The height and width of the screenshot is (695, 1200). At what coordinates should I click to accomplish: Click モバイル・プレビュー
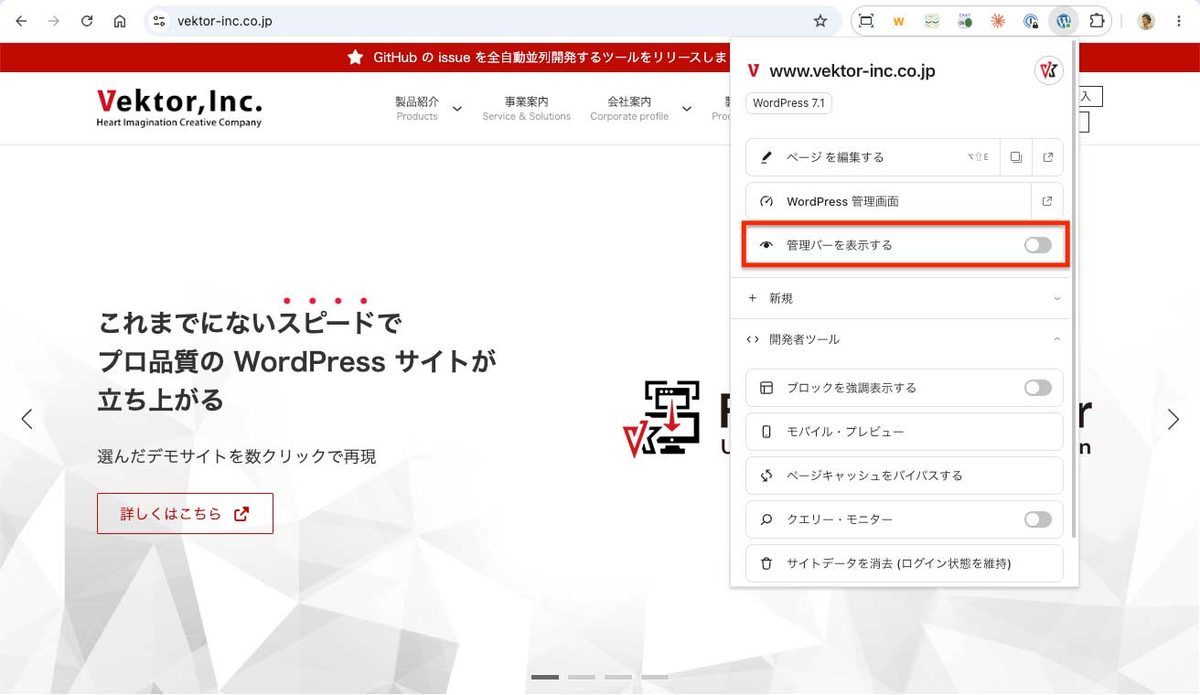pyautogui.click(x=904, y=432)
